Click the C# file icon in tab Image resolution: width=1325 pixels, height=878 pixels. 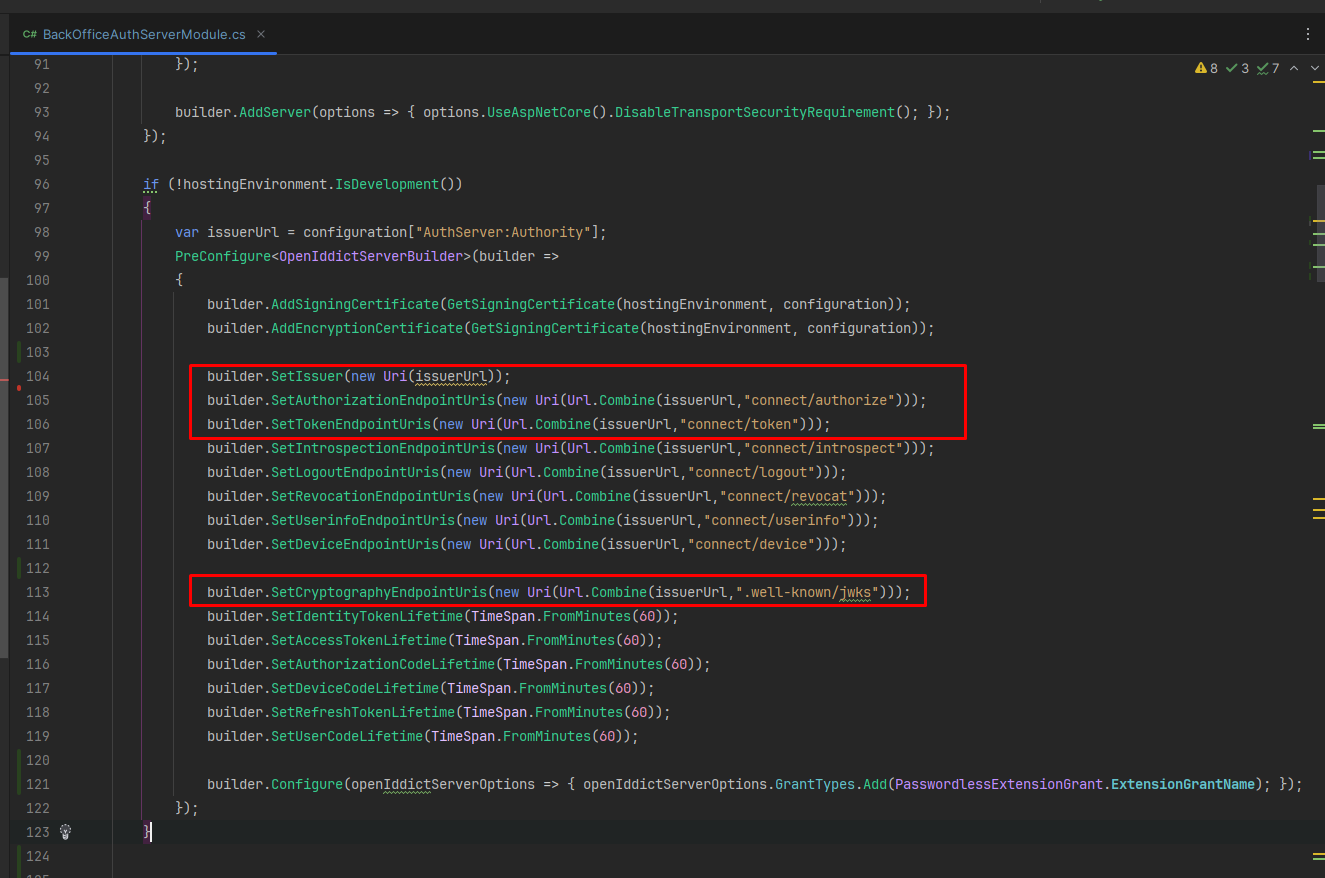pos(30,34)
